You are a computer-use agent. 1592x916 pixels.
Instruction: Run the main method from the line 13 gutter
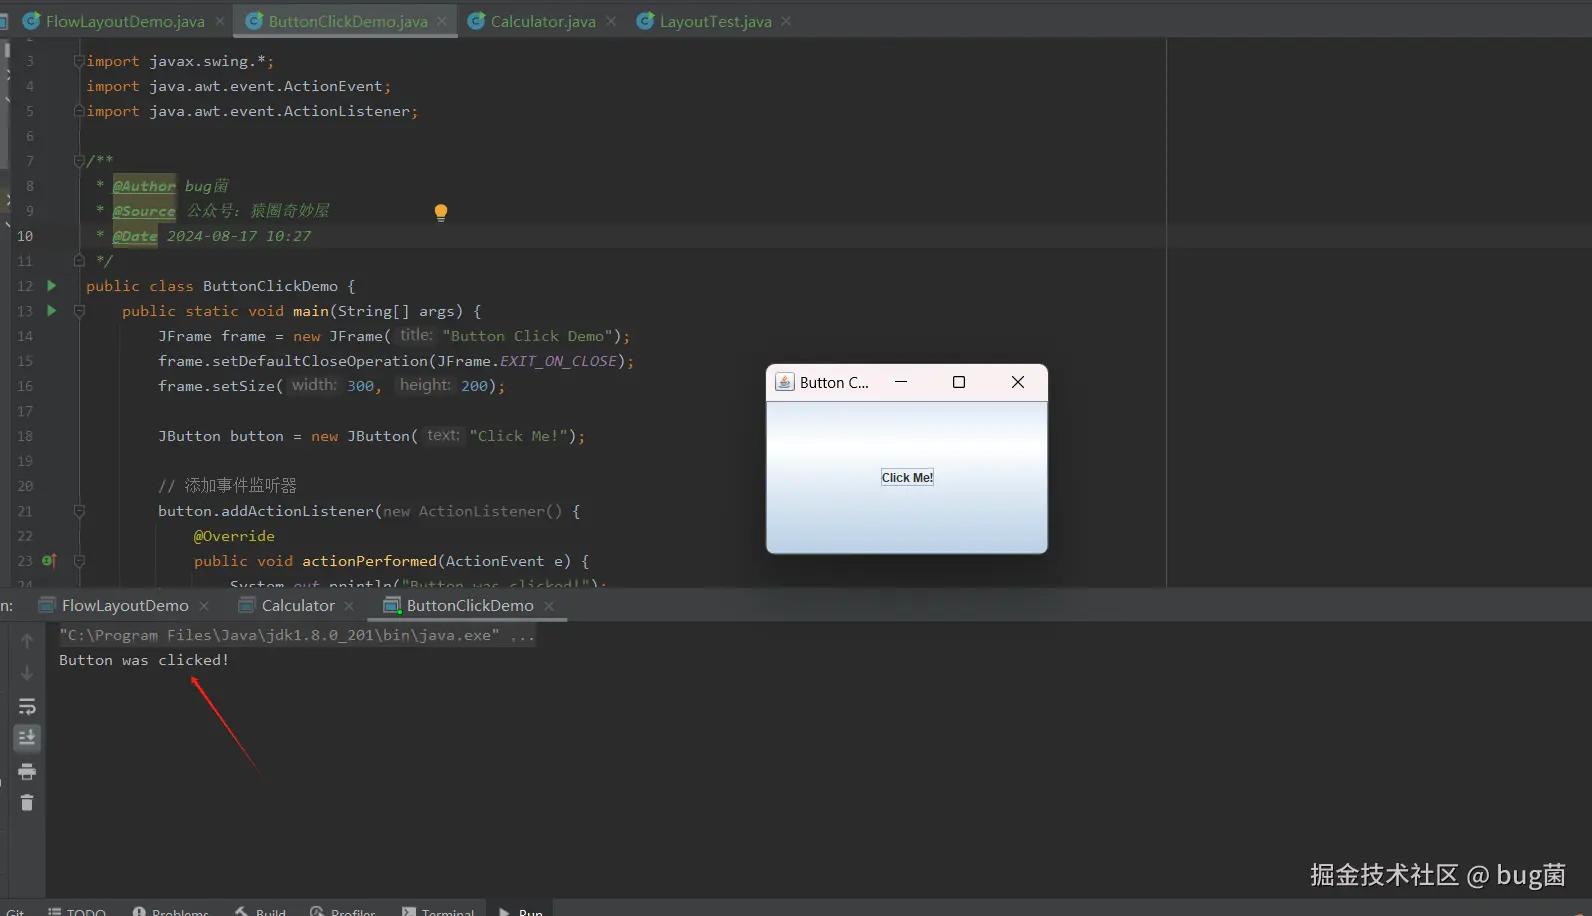[x=52, y=311]
